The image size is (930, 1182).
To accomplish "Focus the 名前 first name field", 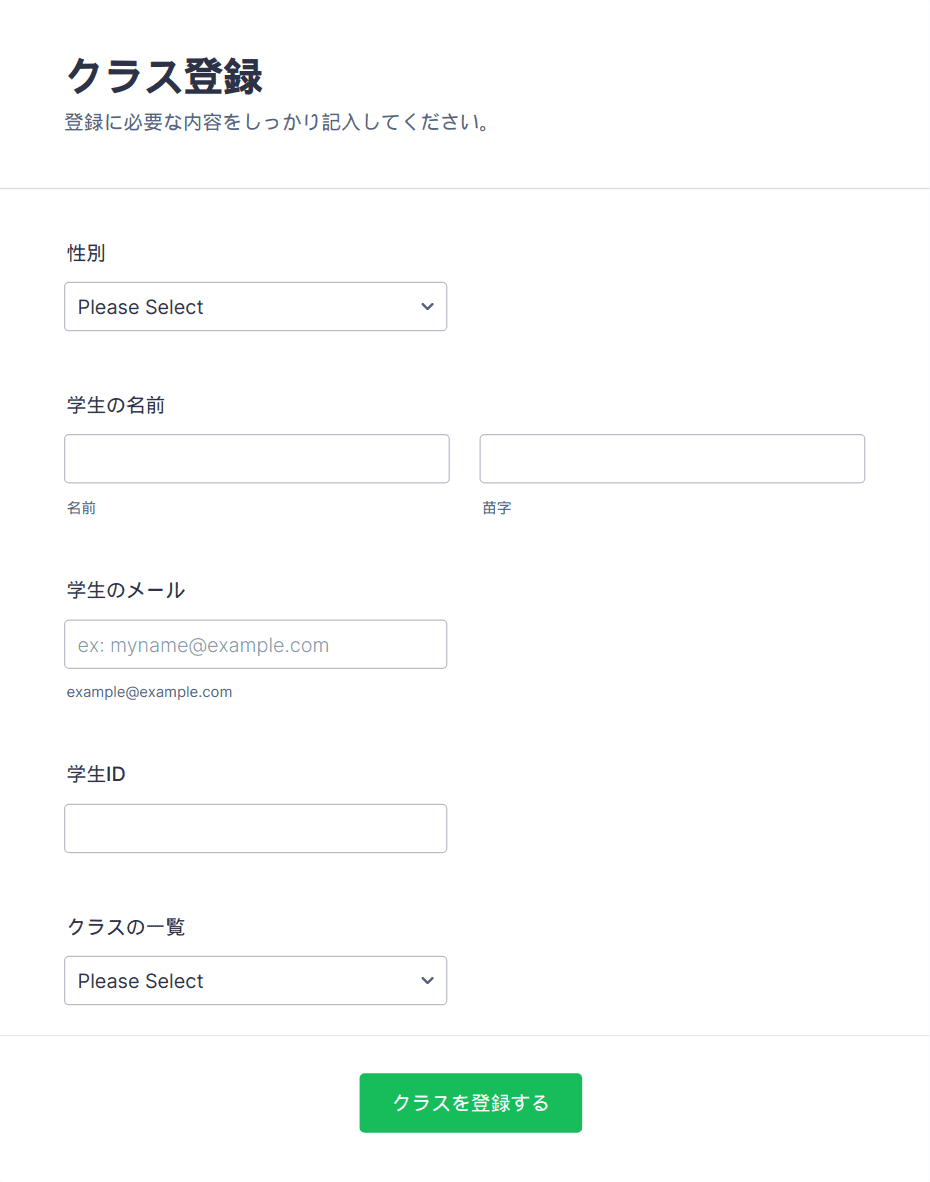I will (257, 458).
